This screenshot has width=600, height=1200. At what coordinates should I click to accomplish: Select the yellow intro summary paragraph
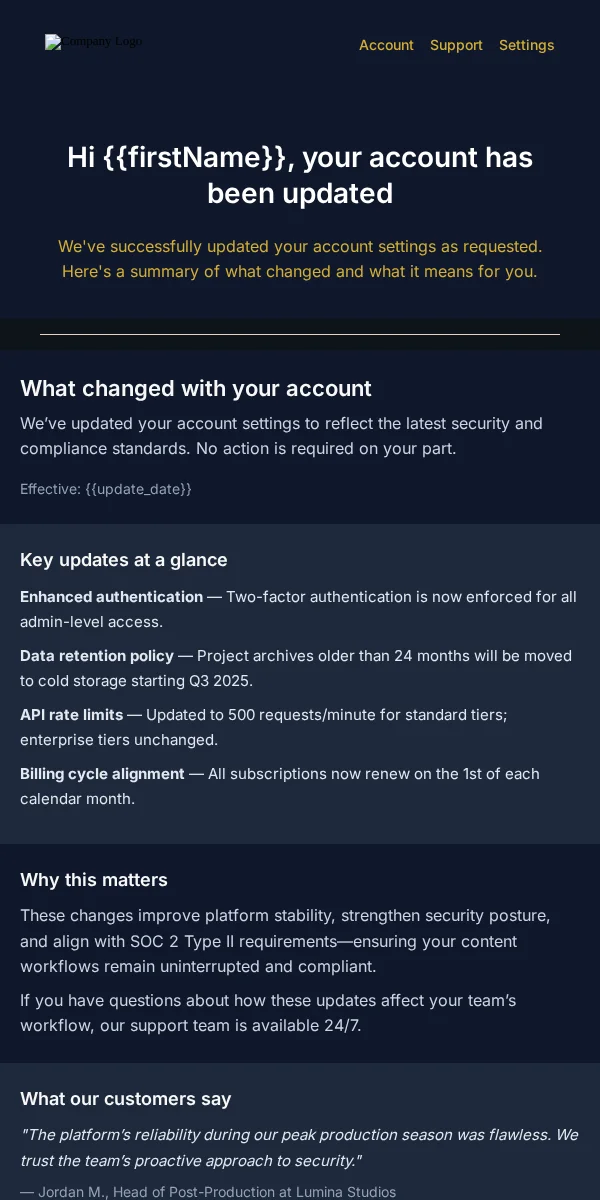tap(300, 259)
